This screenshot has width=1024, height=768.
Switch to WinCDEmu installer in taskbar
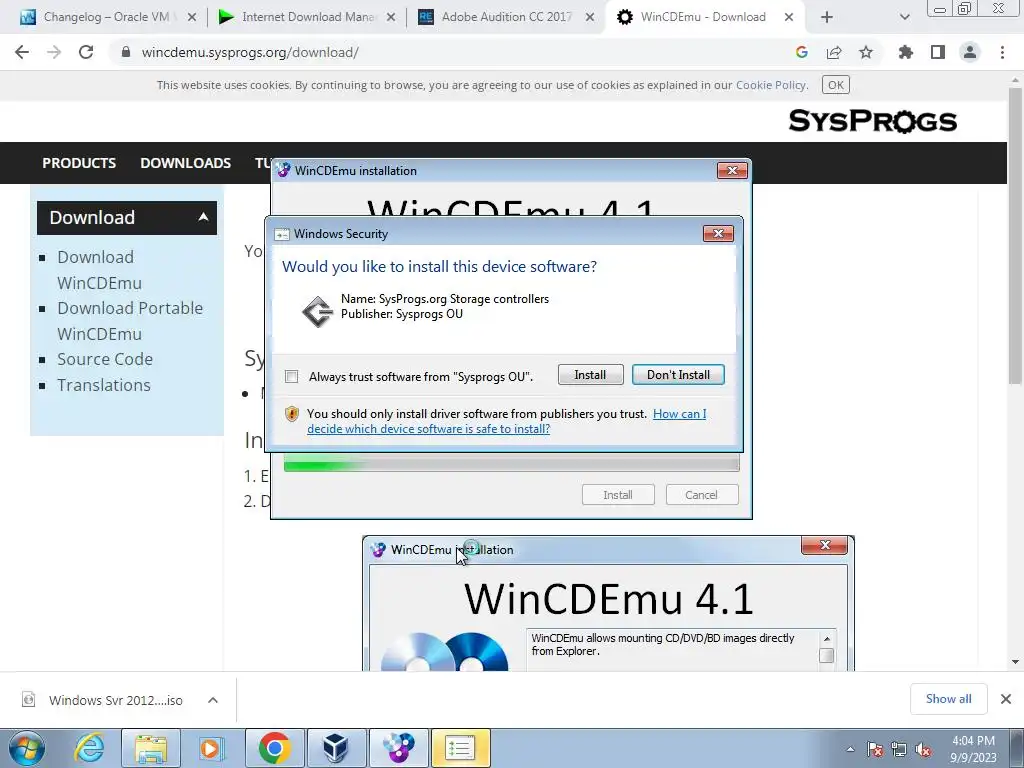(398, 748)
